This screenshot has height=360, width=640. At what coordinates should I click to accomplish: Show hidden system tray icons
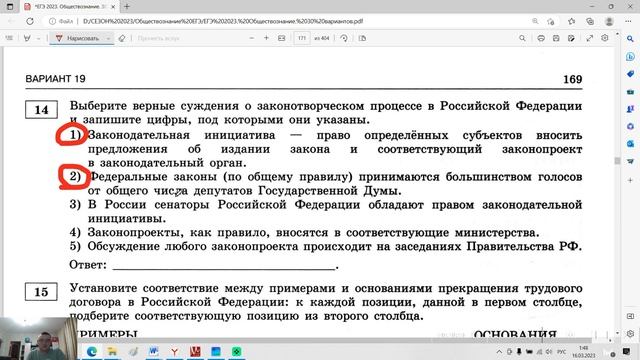point(499,352)
